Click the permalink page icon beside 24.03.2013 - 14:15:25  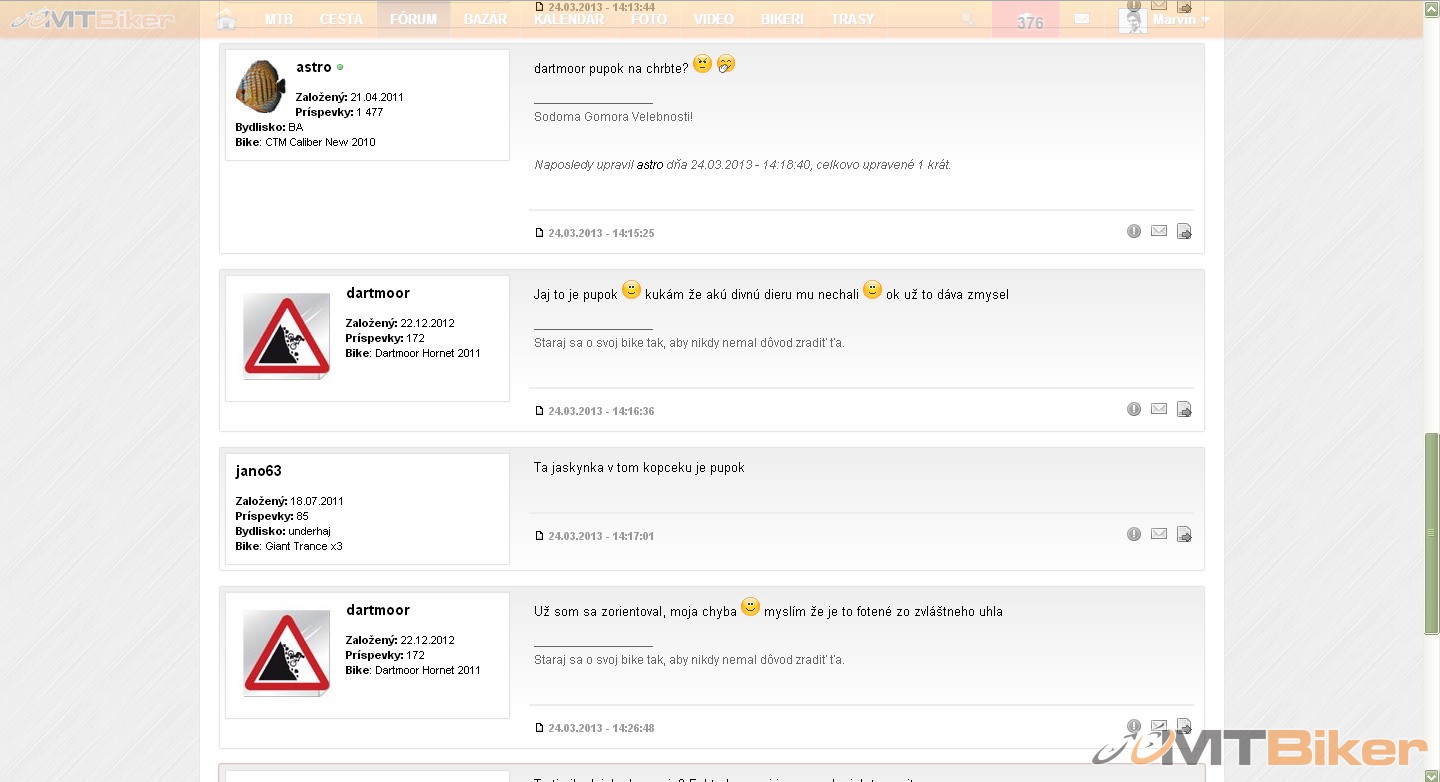540,233
